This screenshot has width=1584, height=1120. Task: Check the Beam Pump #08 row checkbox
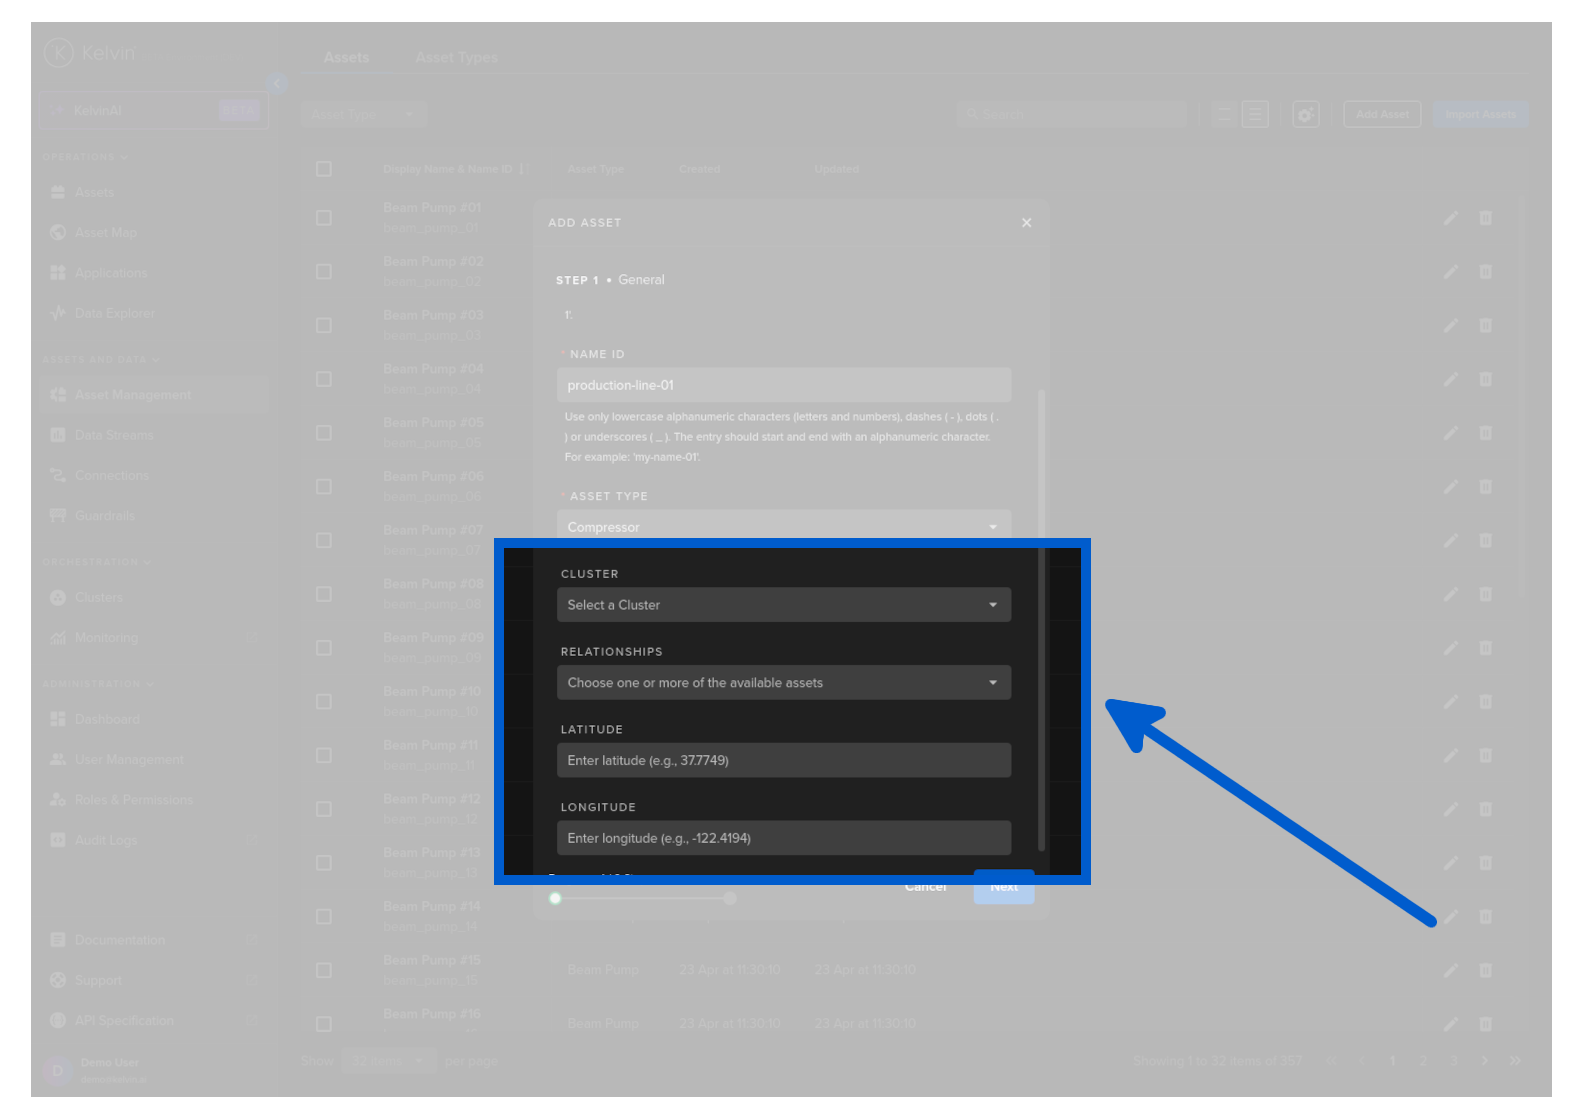pos(324,594)
